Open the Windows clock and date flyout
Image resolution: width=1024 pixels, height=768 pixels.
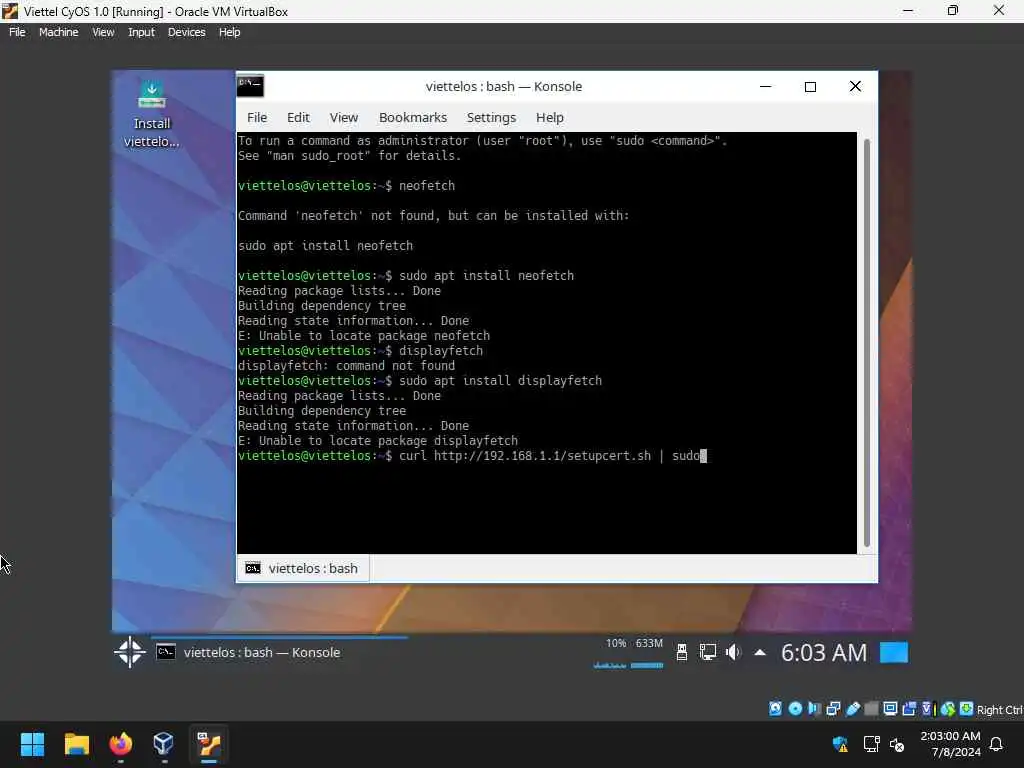[x=950, y=744]
